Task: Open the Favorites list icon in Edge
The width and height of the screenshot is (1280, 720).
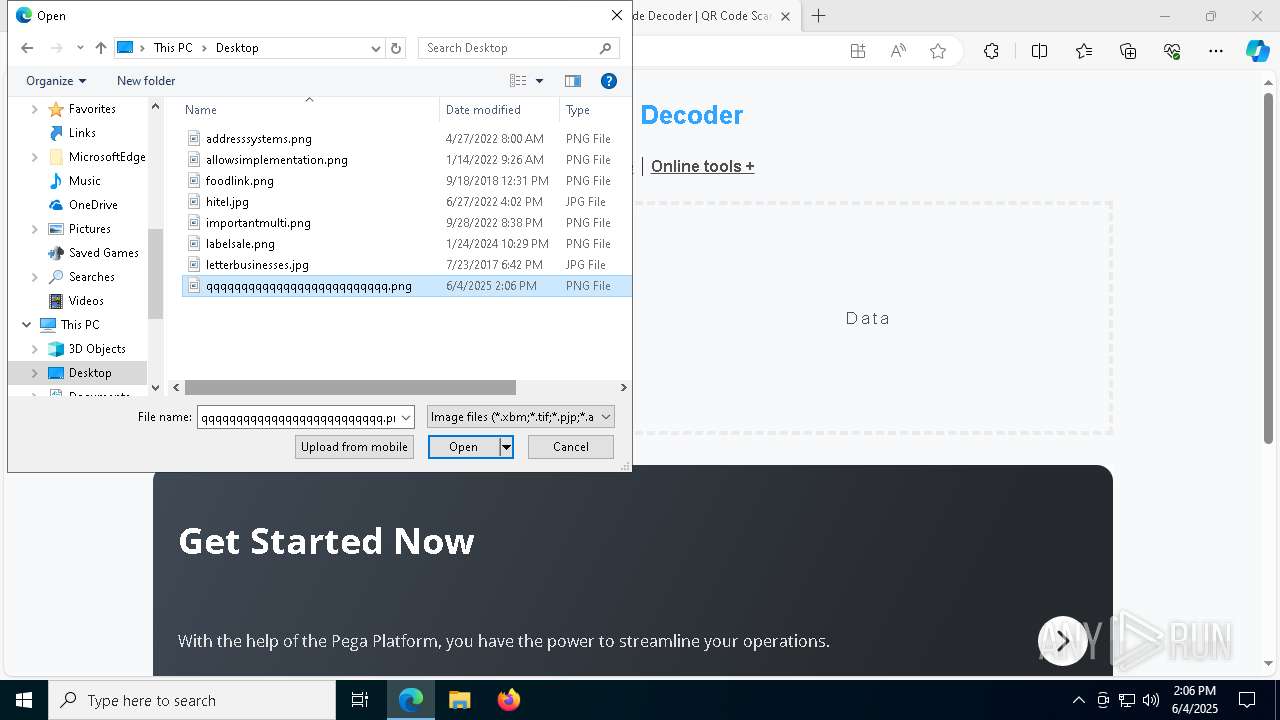Action: point(1084,51)
